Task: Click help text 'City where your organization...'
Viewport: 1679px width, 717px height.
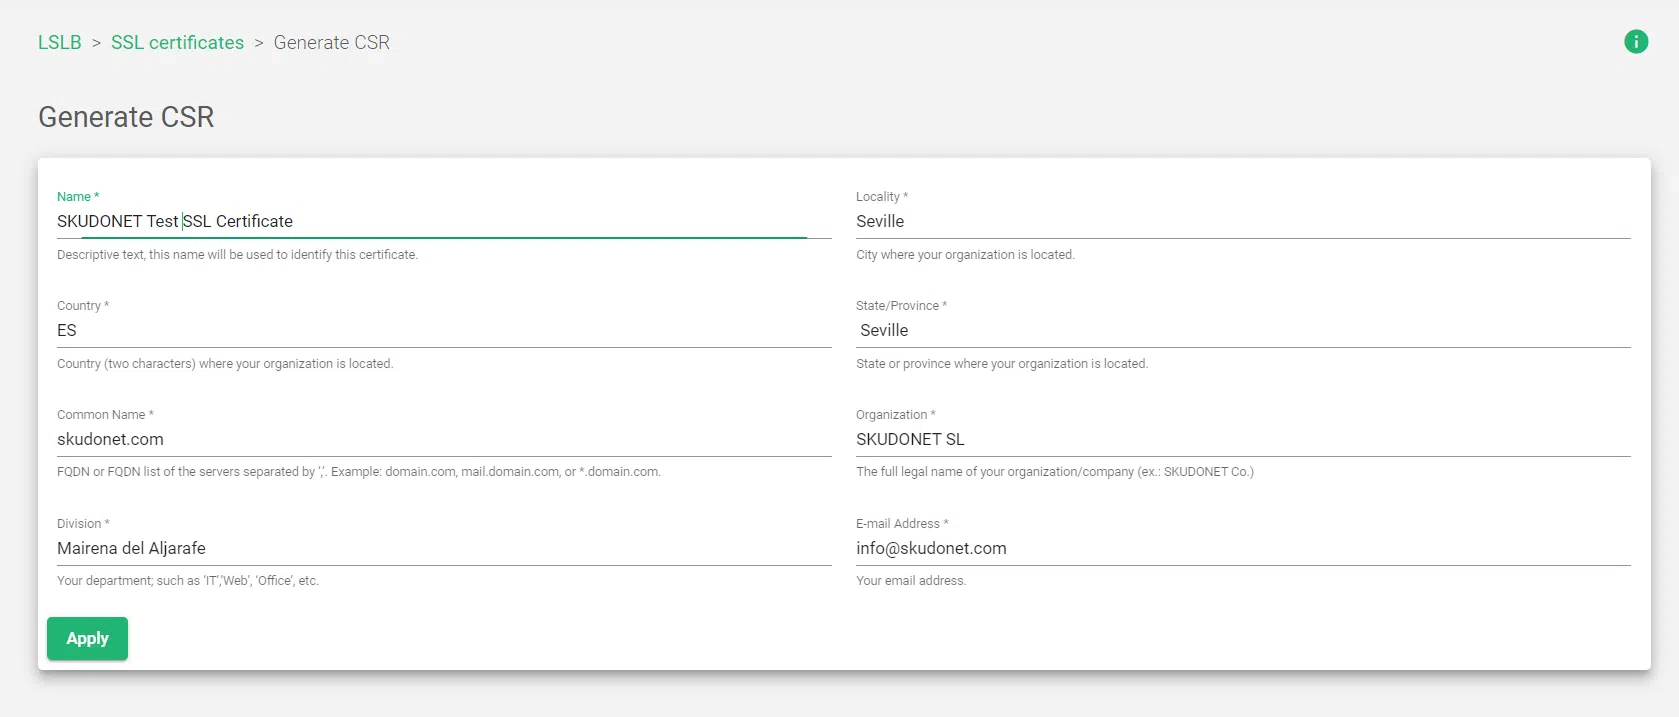Action: pos(965,255)
